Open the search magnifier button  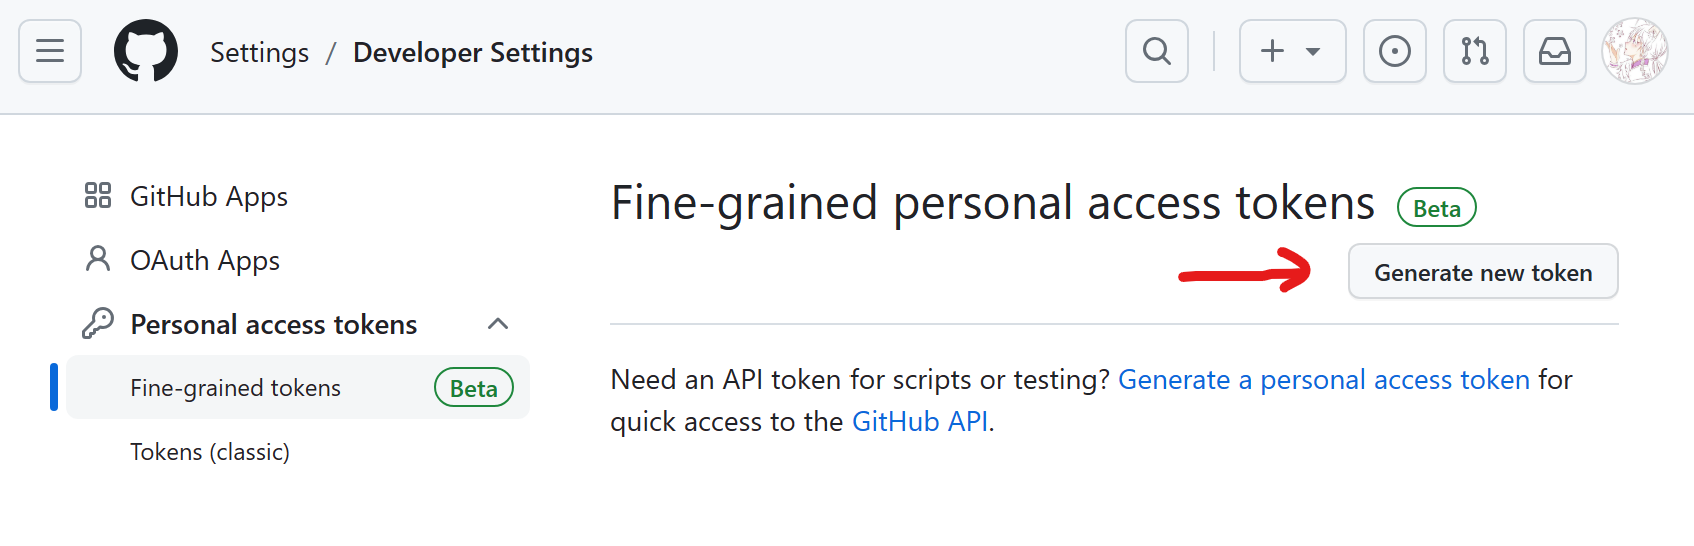tap(1157, 51)
